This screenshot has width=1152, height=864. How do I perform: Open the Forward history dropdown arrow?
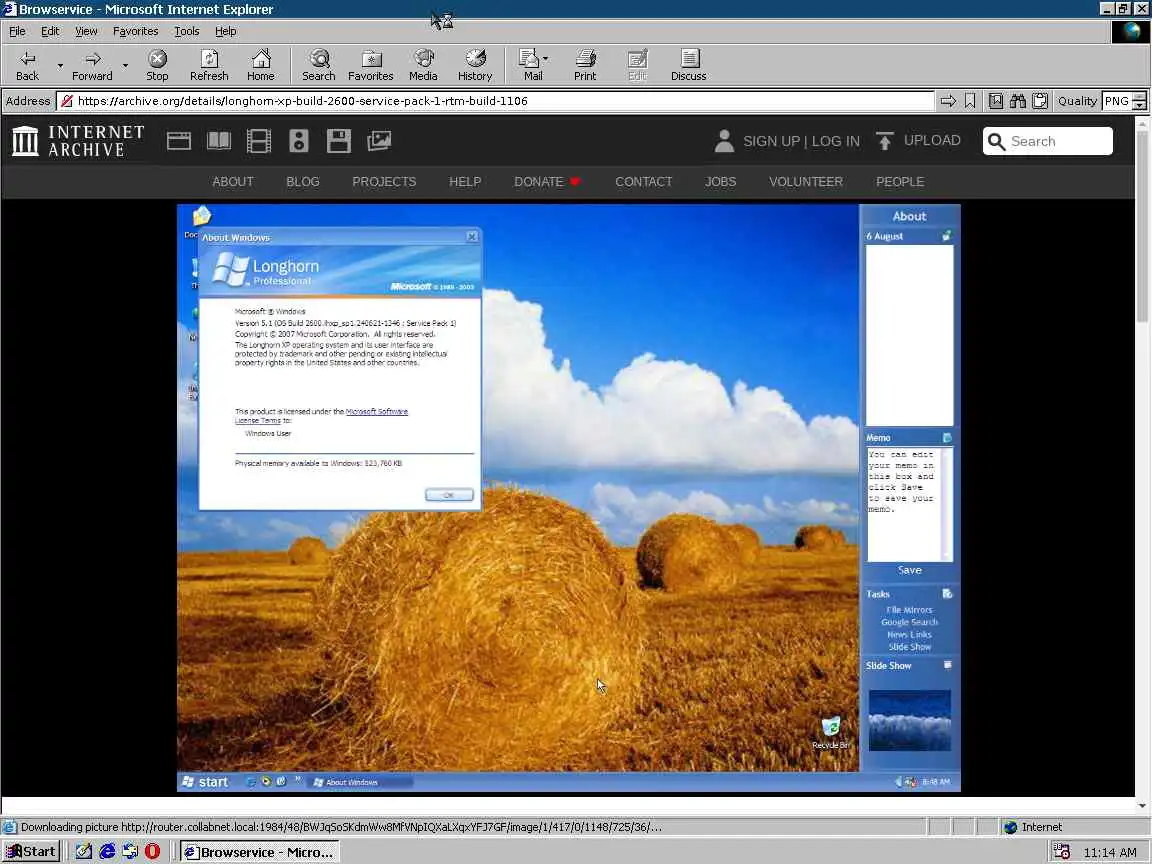click(126, 65)
